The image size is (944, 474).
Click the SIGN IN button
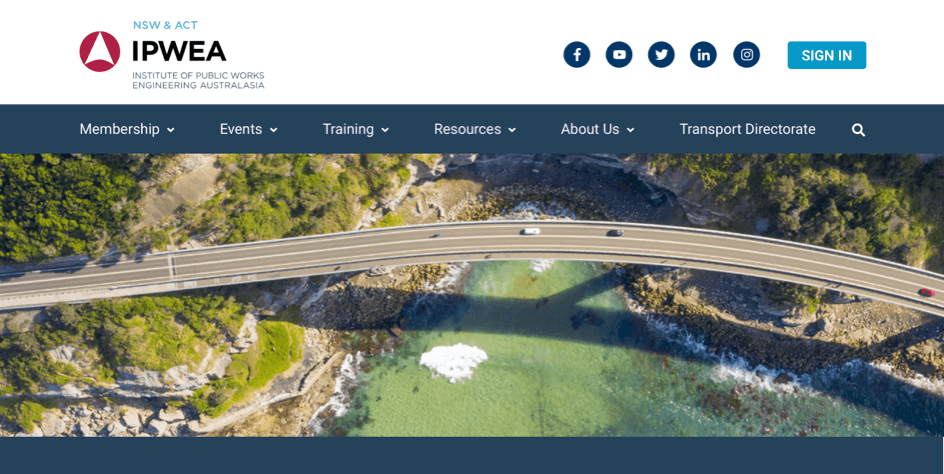pos(827,55)
